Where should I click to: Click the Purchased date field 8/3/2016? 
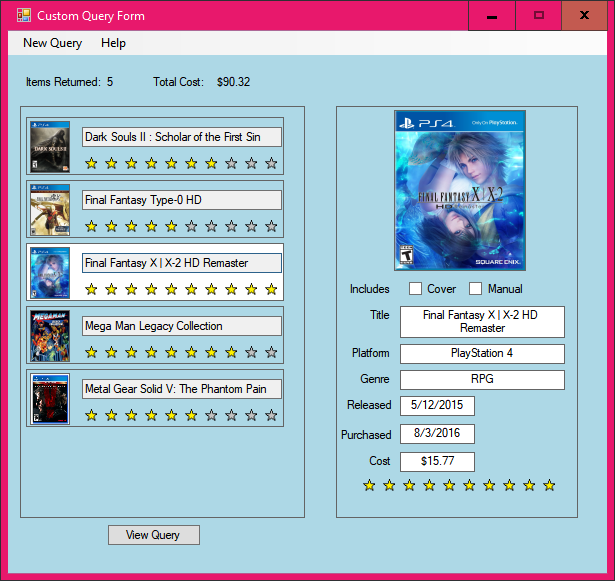point(437,434)
